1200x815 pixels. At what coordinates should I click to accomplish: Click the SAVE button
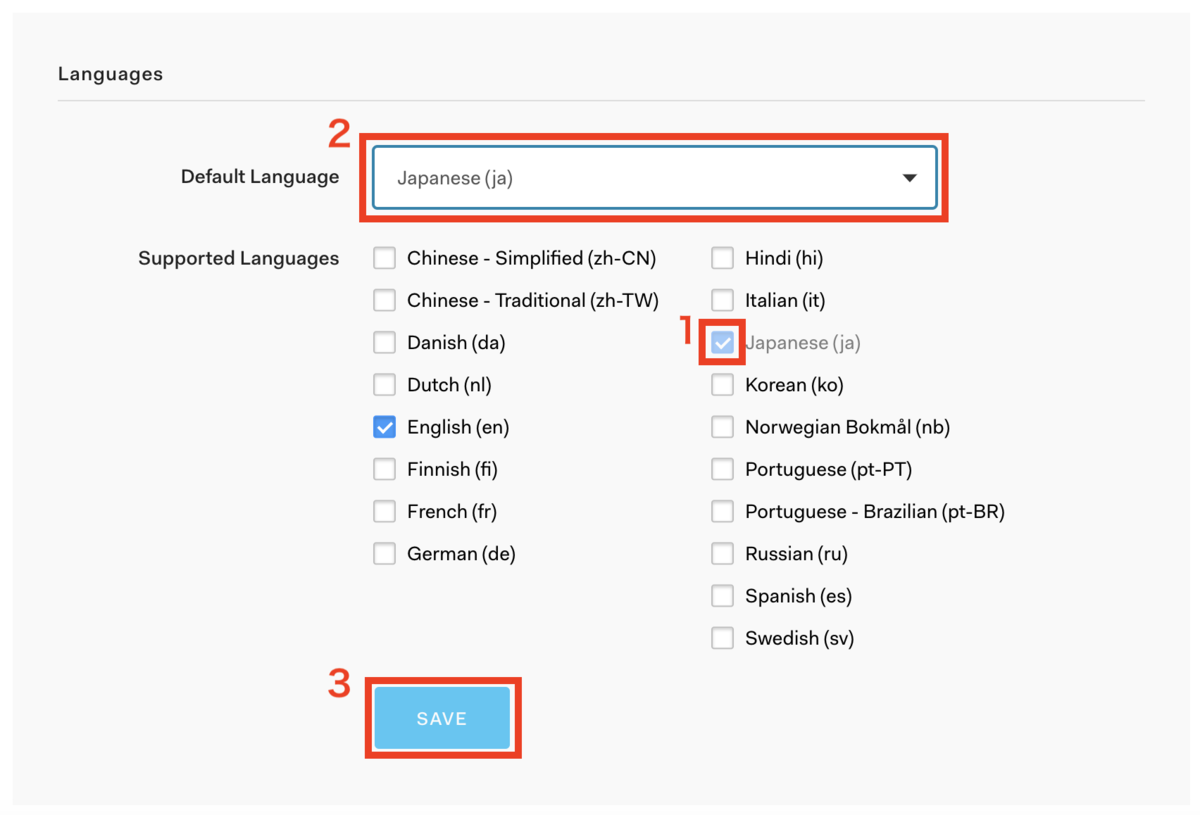[442, 718]
